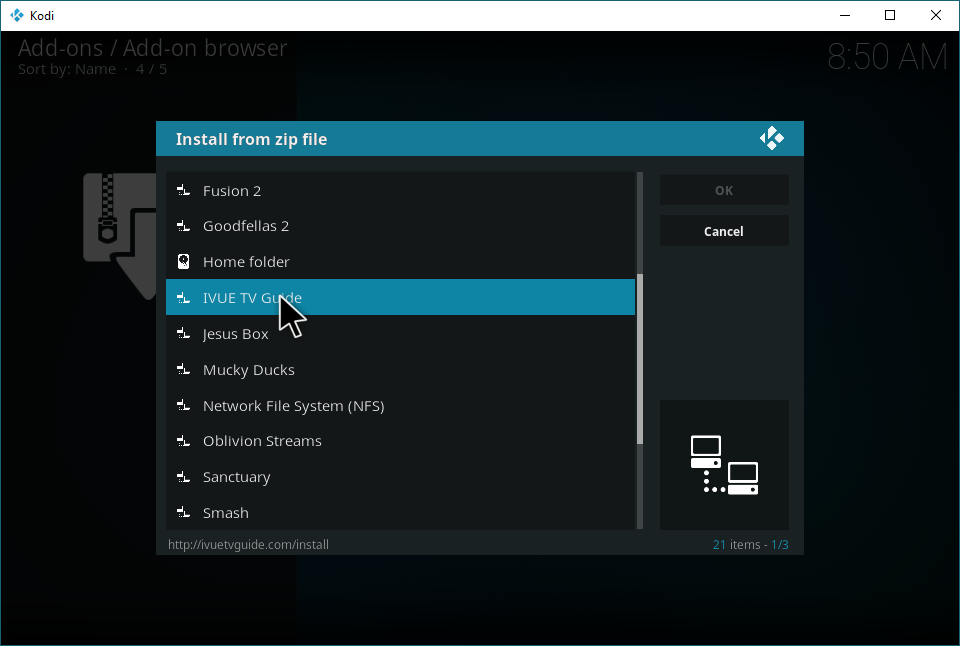Click the 8:50 AM clock
The height and width of the screenshot is (646, 960).
(887, 57)
